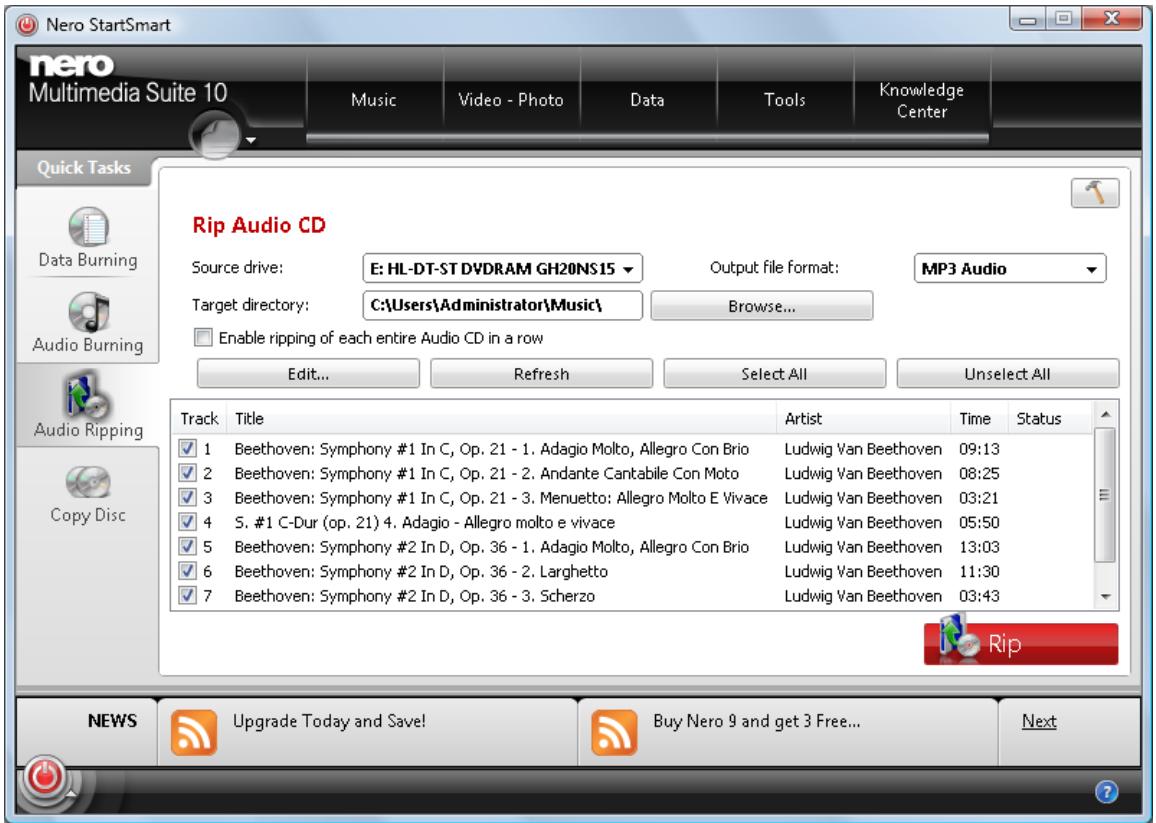Click the track list scroll down arrow
This screenshot has height=823, width=1156.
[1105, 596]
